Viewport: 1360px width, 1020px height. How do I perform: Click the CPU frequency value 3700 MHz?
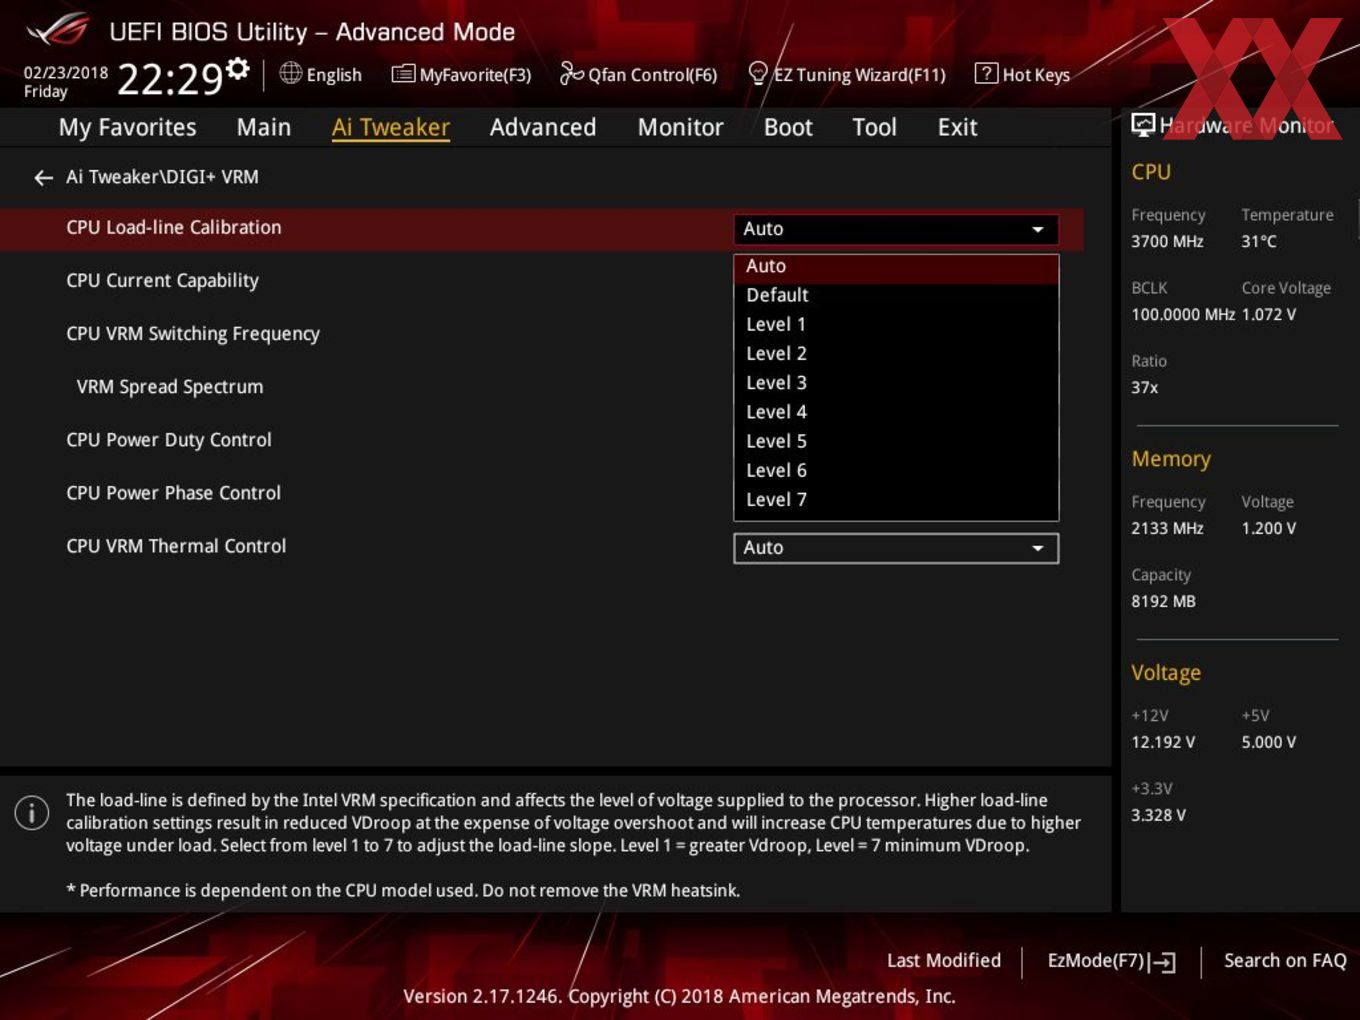1167,241
